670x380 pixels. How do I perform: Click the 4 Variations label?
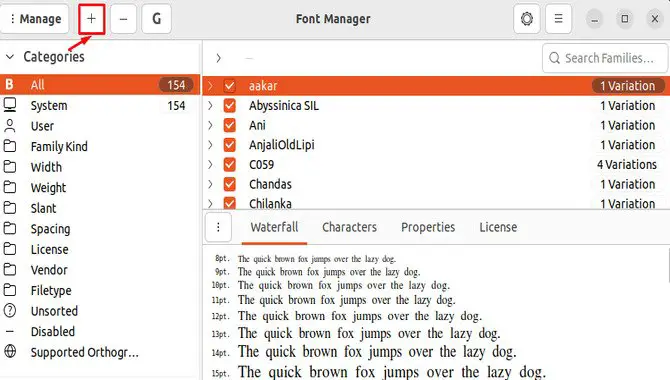tap(627, 165)
